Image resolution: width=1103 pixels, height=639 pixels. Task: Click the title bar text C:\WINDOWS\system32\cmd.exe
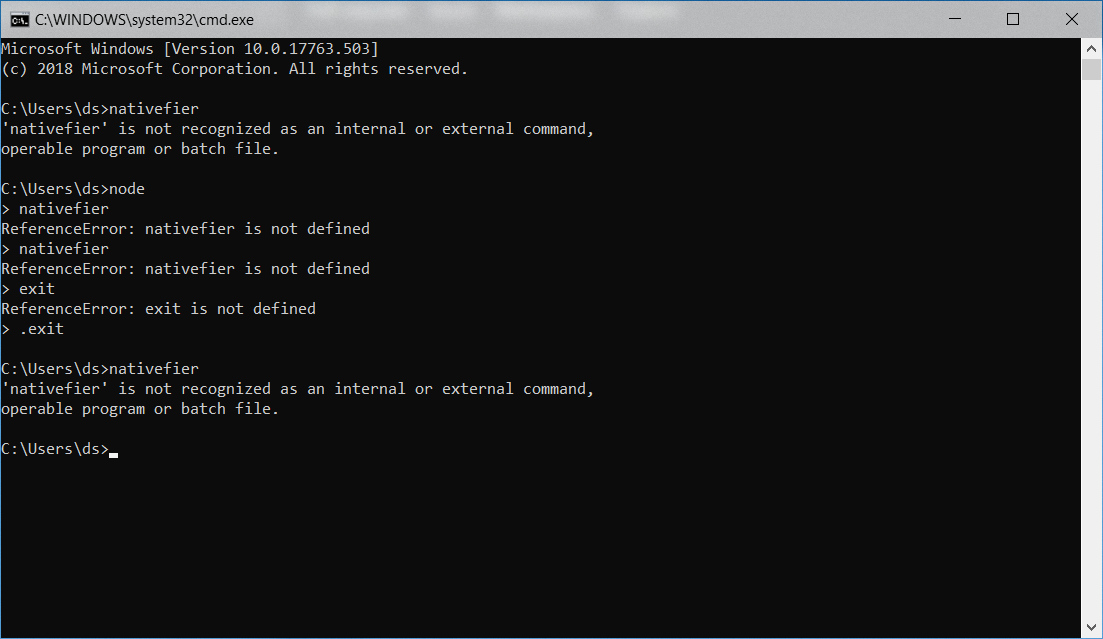145,19
